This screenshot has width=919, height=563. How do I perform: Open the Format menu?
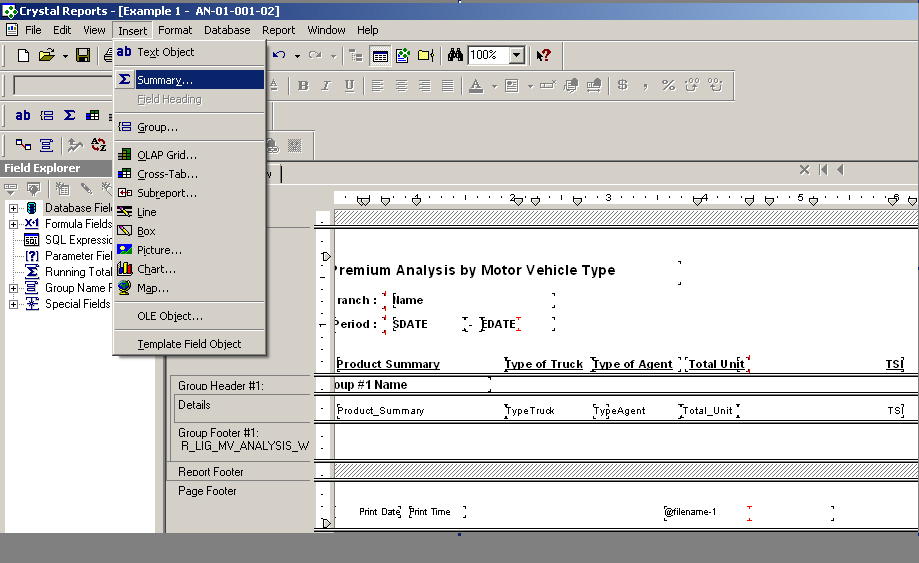pyautogui.click(x=175, y=30)
